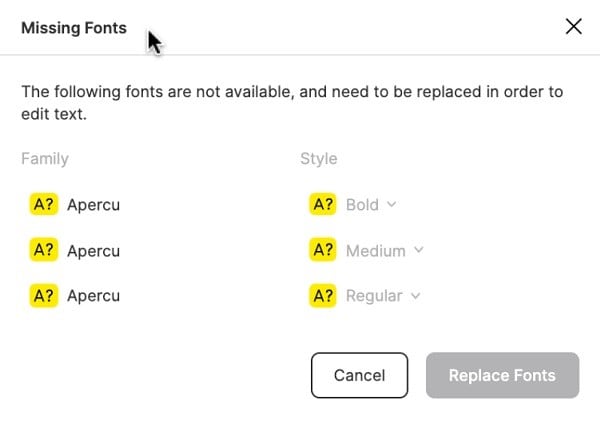Select the Apercu family in the Regular row
The image size is (600, 421).
(x=93, y=296)
